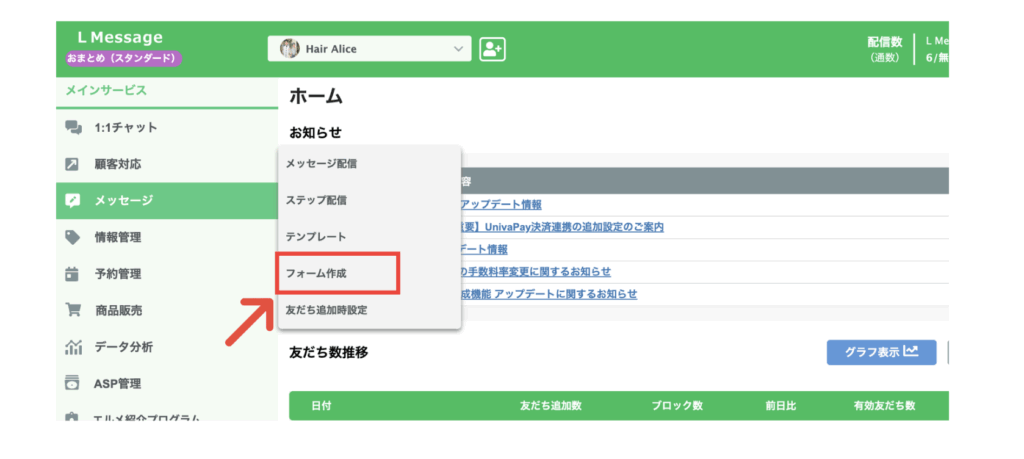
Task: Click the 配信数 label in header
Action: 885,42
